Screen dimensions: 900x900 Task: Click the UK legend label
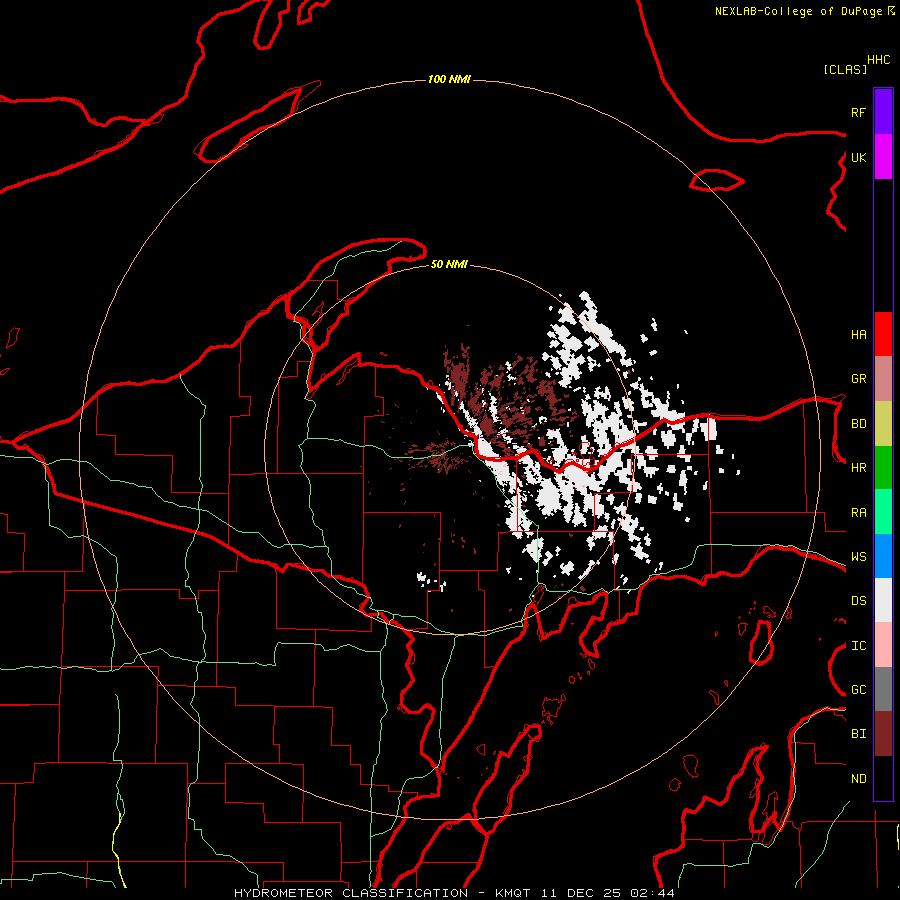(858, 157)
